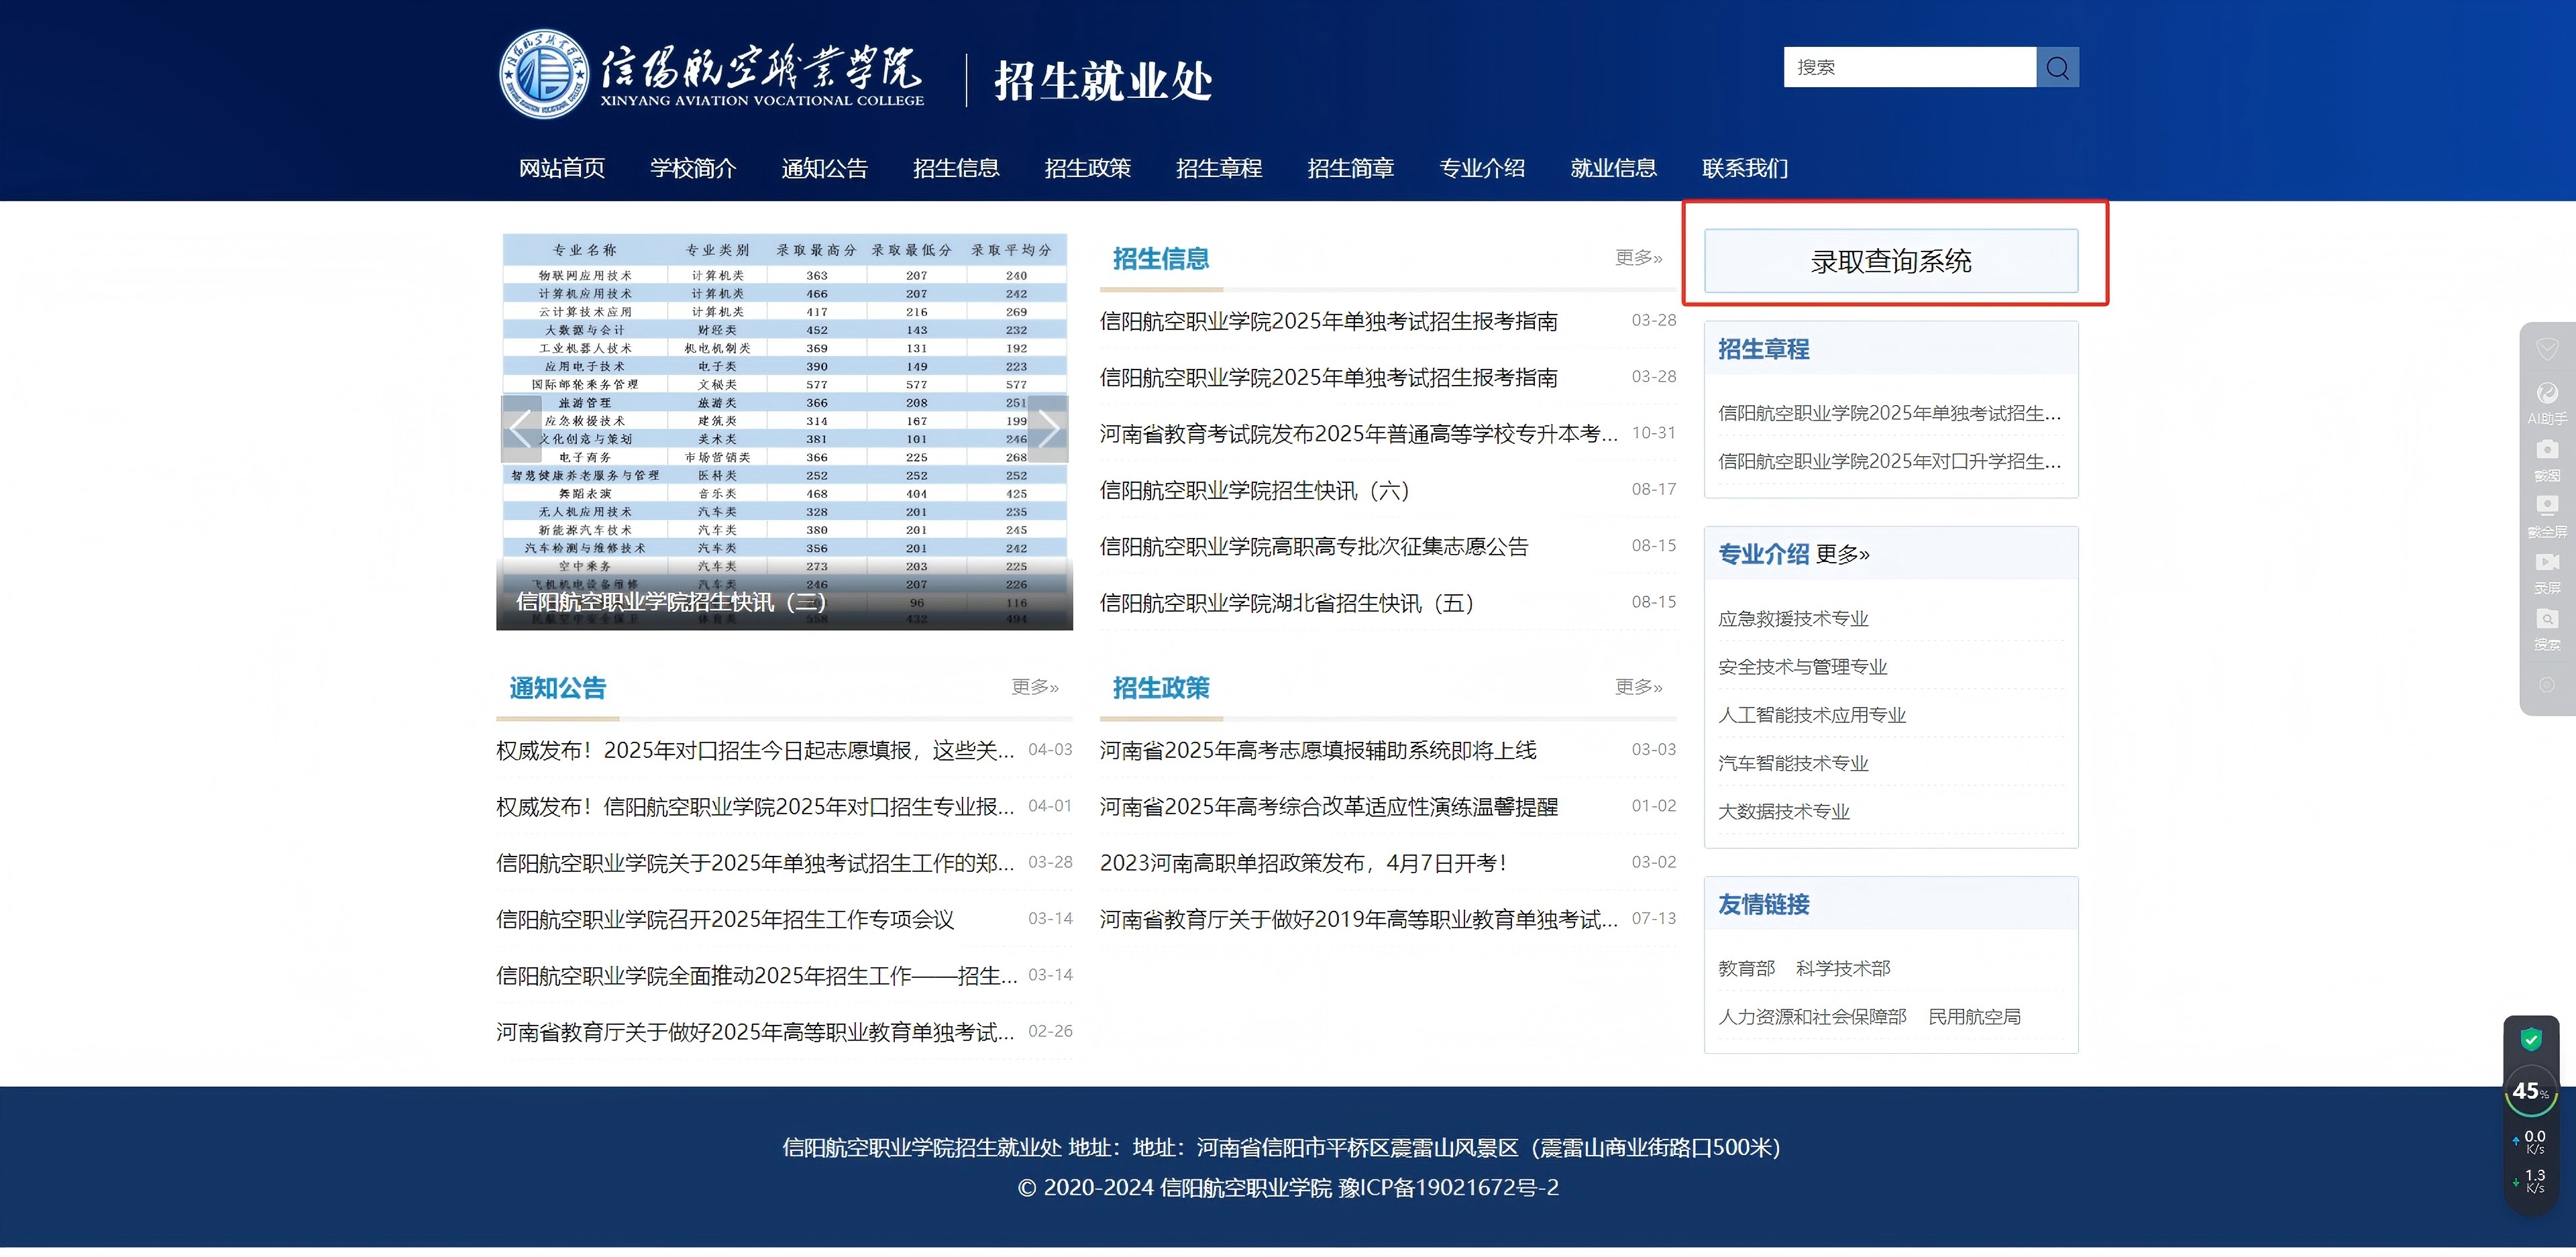Viewport: 2576px width, 1257px height.
Task: Click the 搜索 folder icon in sidebar
Action: click(x=2546, y=620)
